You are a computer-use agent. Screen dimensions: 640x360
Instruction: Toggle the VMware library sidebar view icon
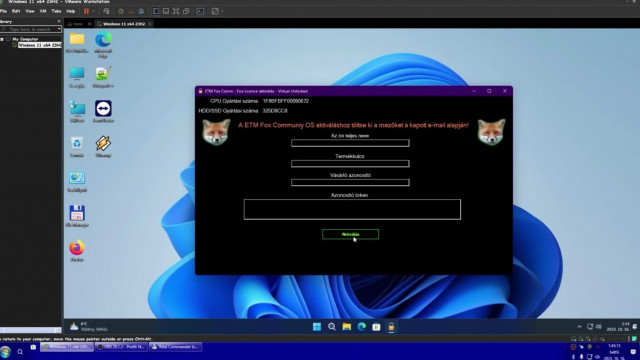click(x=156, y=11)
